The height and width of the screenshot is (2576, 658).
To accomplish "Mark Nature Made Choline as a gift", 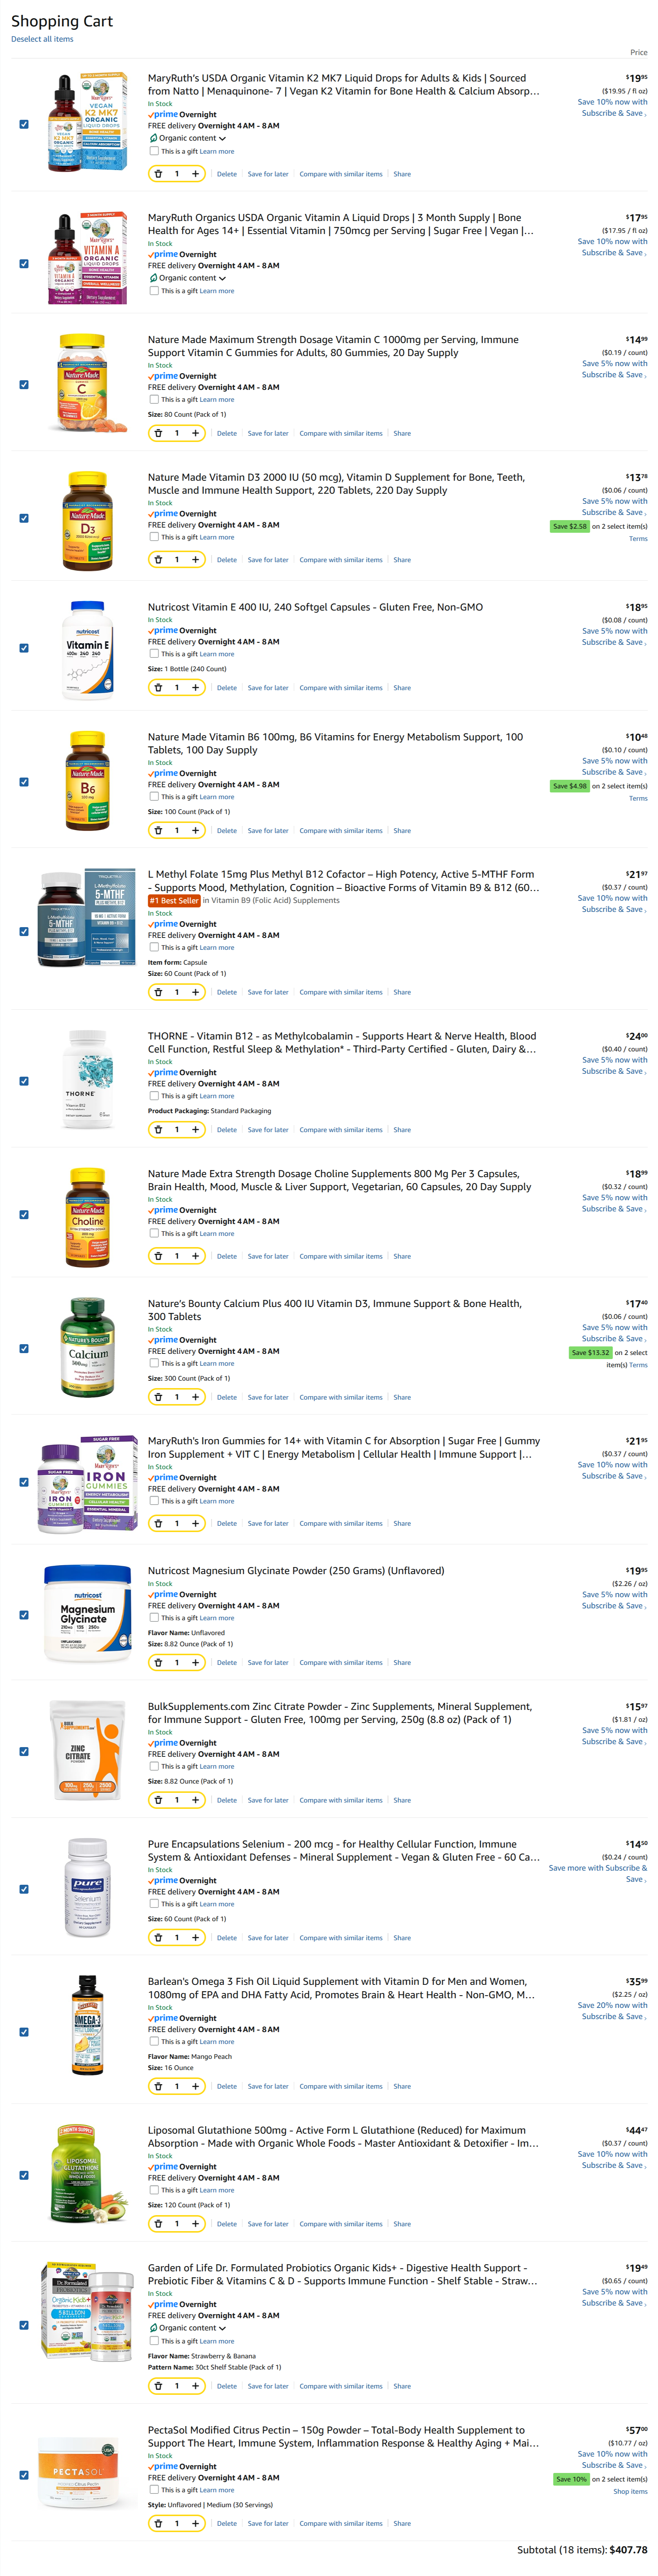I will click(x=154, y=1233).
